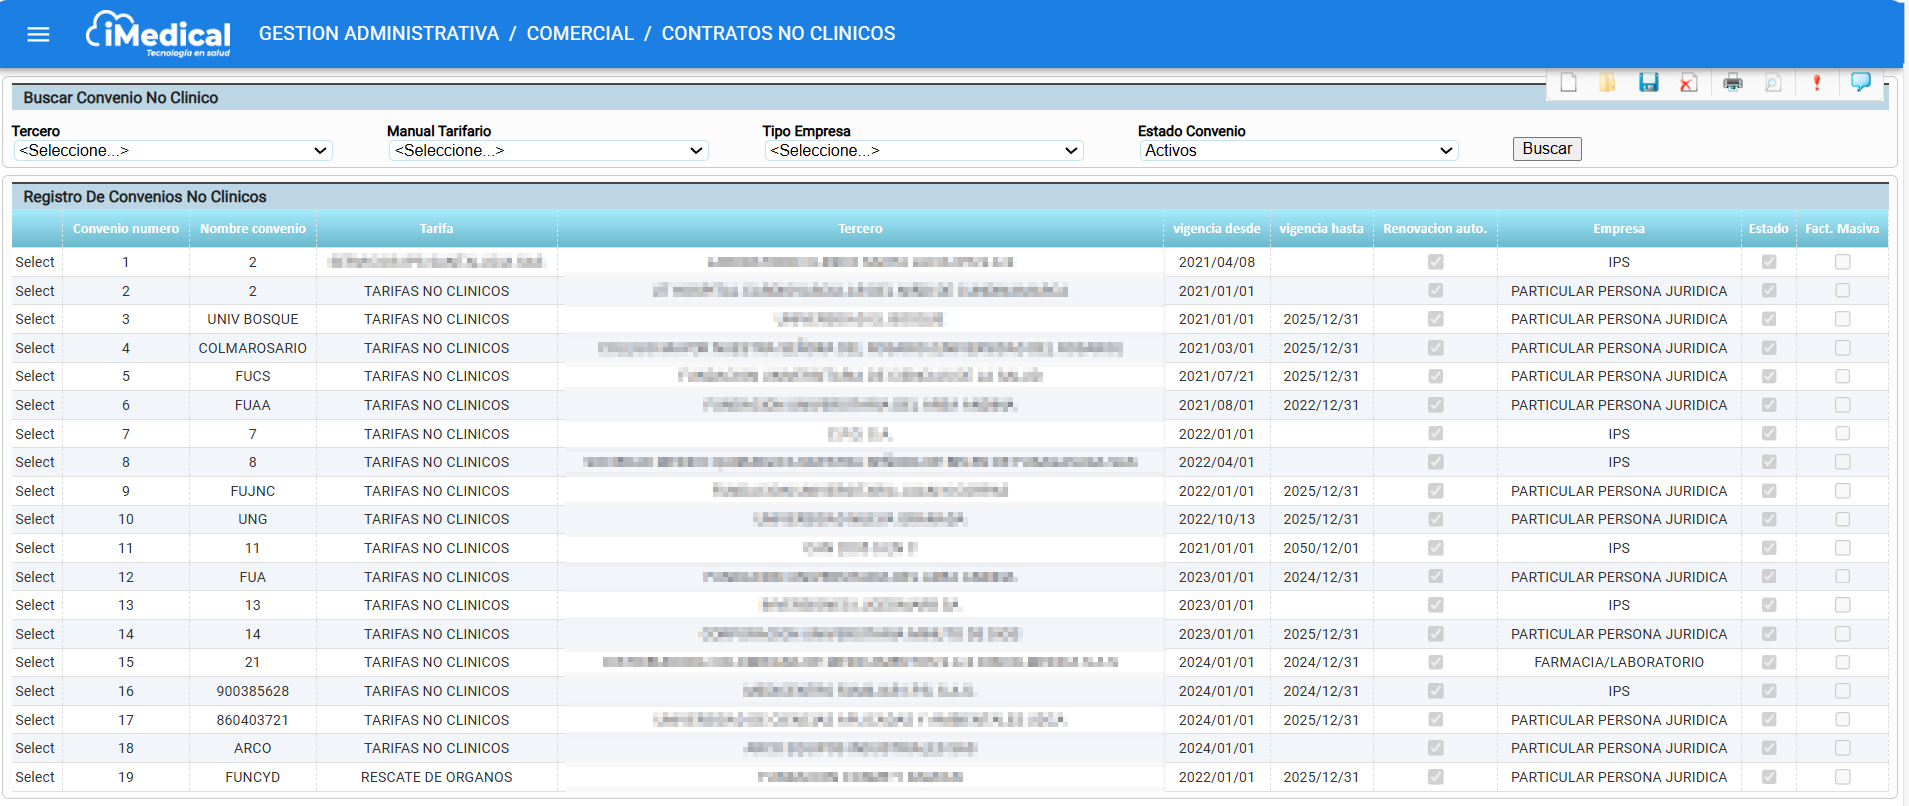Open the hamburger navigation menu
The image size is (1909, 806).
[x=38, y=35]
